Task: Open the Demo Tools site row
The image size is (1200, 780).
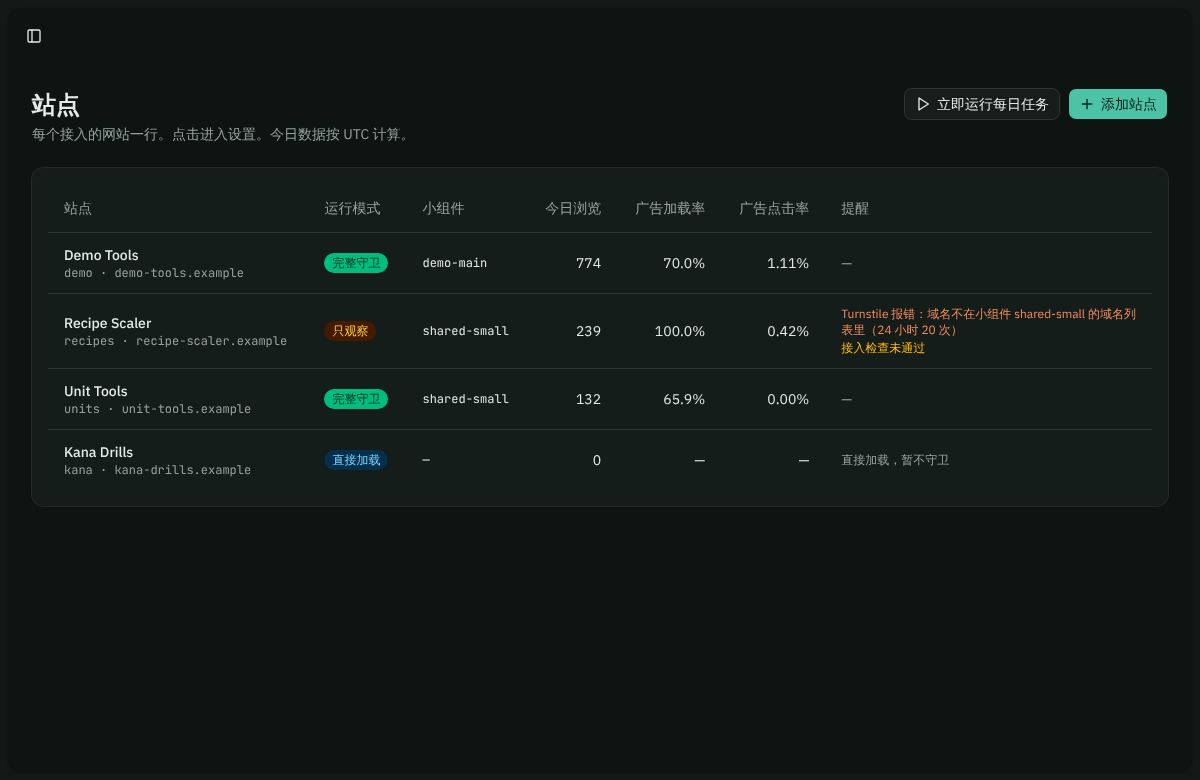Action: (x=600, y=263)
